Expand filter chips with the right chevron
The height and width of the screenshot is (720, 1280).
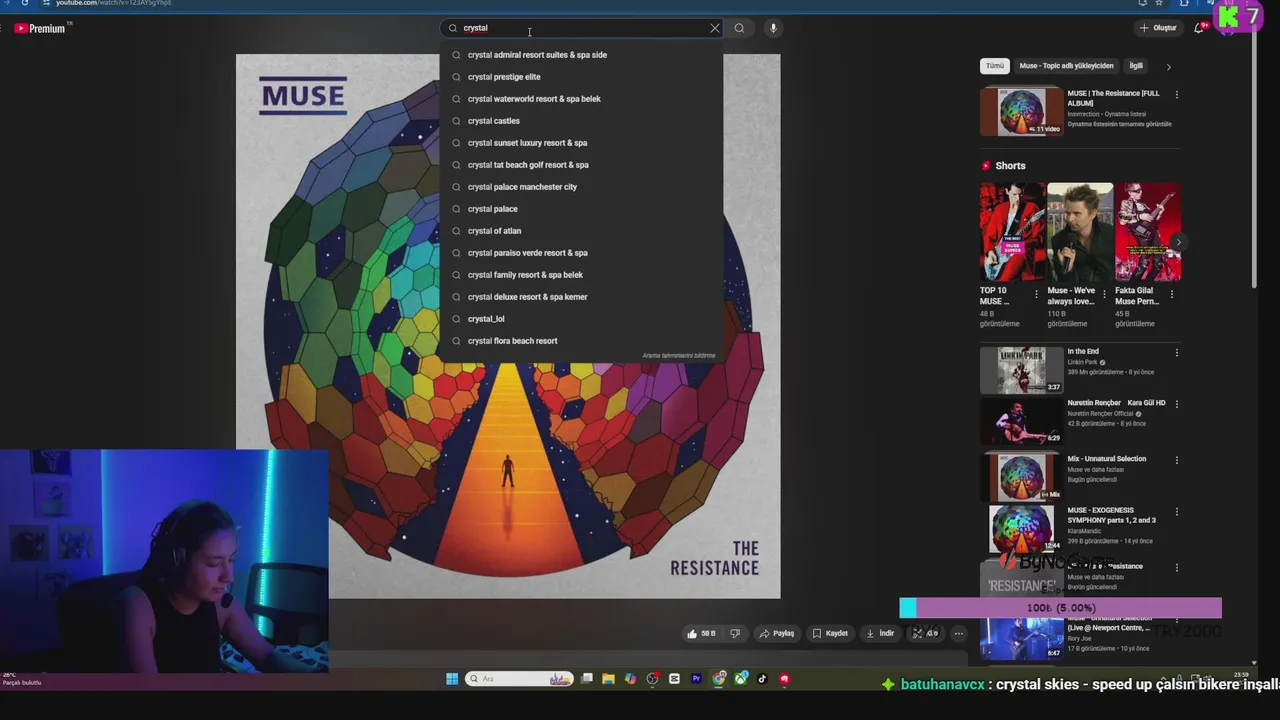click(x=1168, y=66)
